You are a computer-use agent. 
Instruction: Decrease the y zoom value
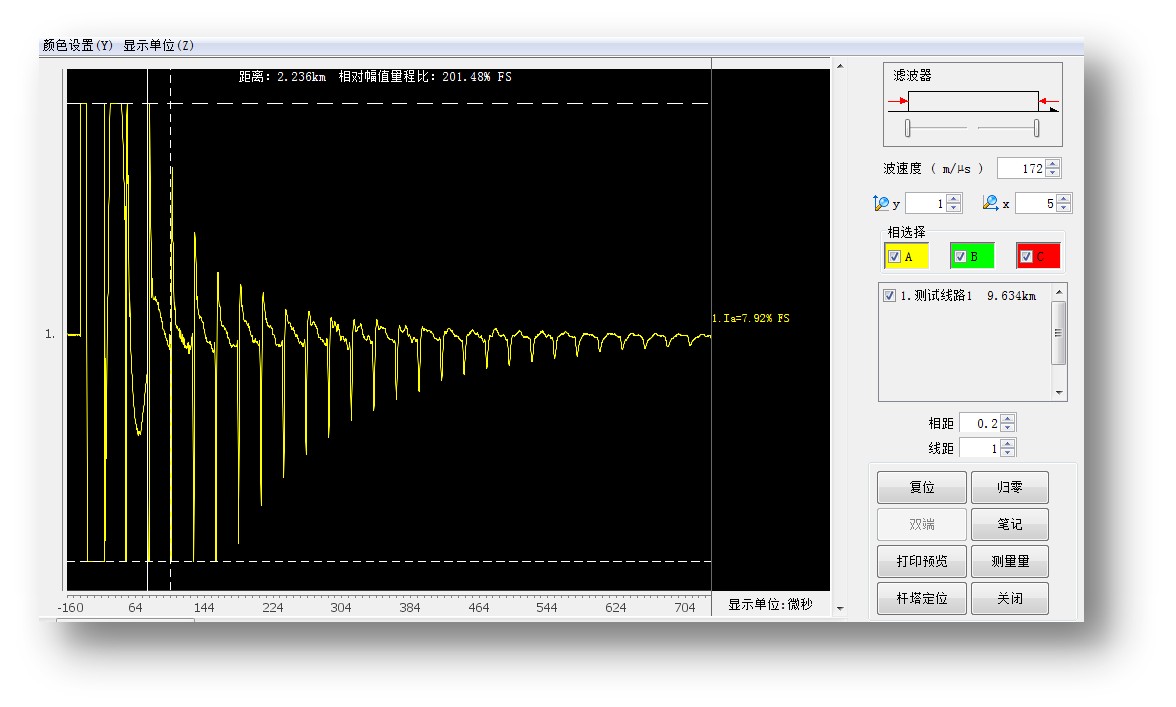(x=954, y=208)
